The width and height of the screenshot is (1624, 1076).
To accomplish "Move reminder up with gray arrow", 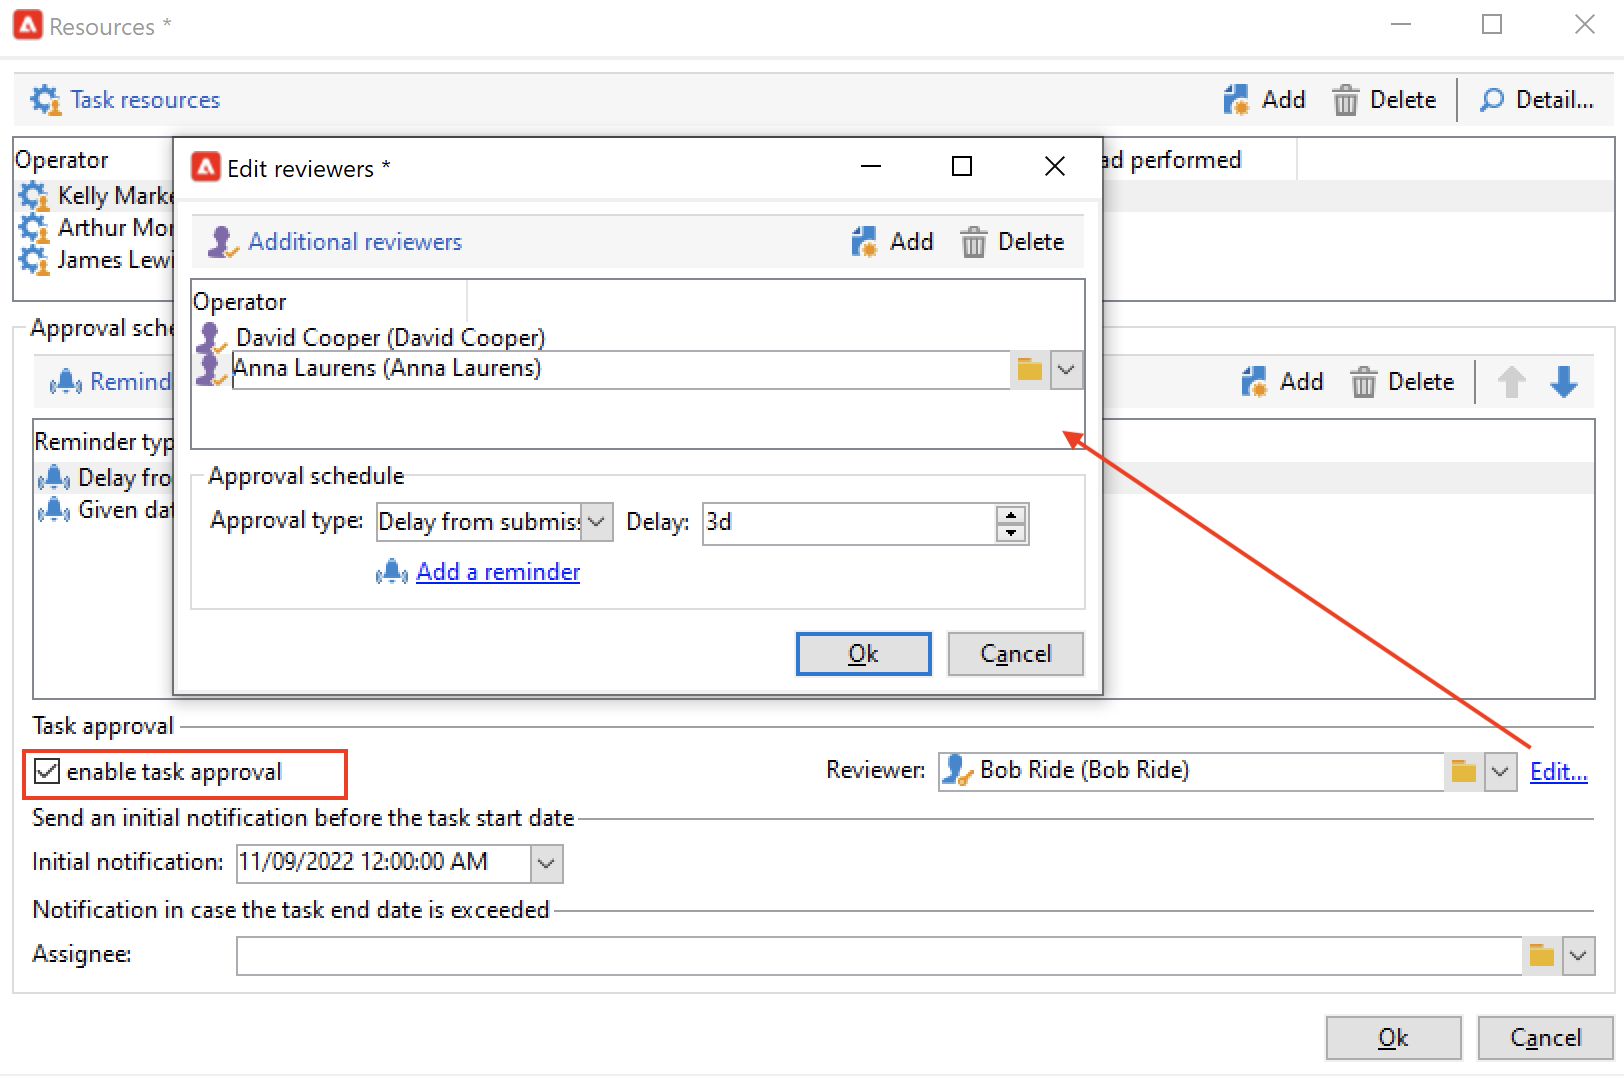I will [1512, 382].
